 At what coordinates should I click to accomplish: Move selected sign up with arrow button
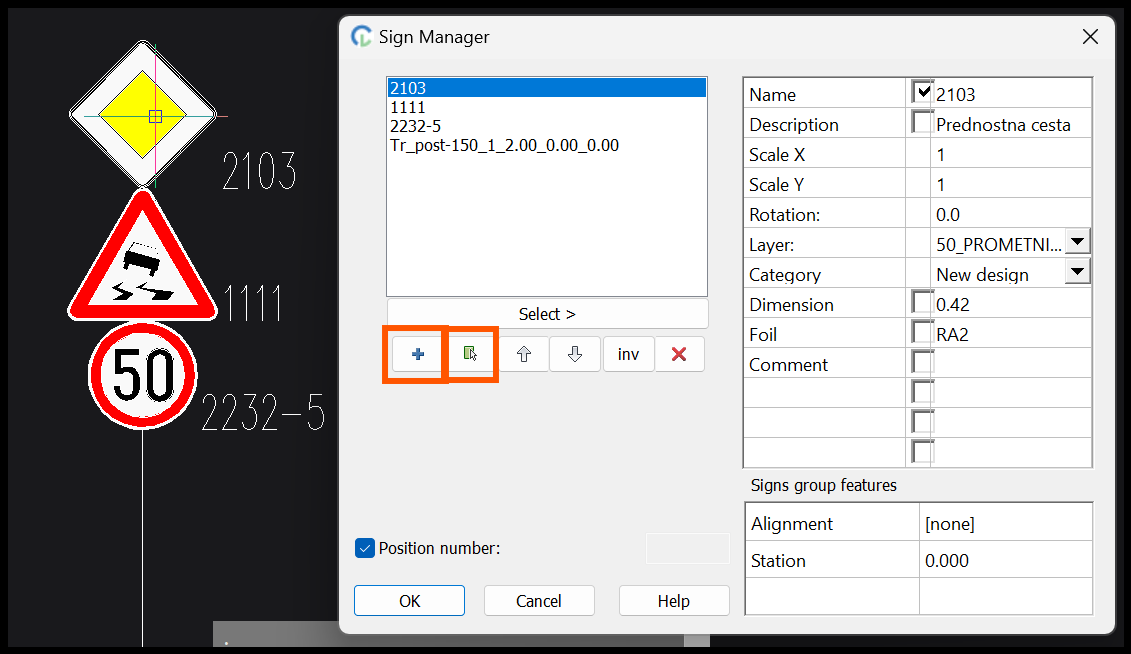coord(523,354)
